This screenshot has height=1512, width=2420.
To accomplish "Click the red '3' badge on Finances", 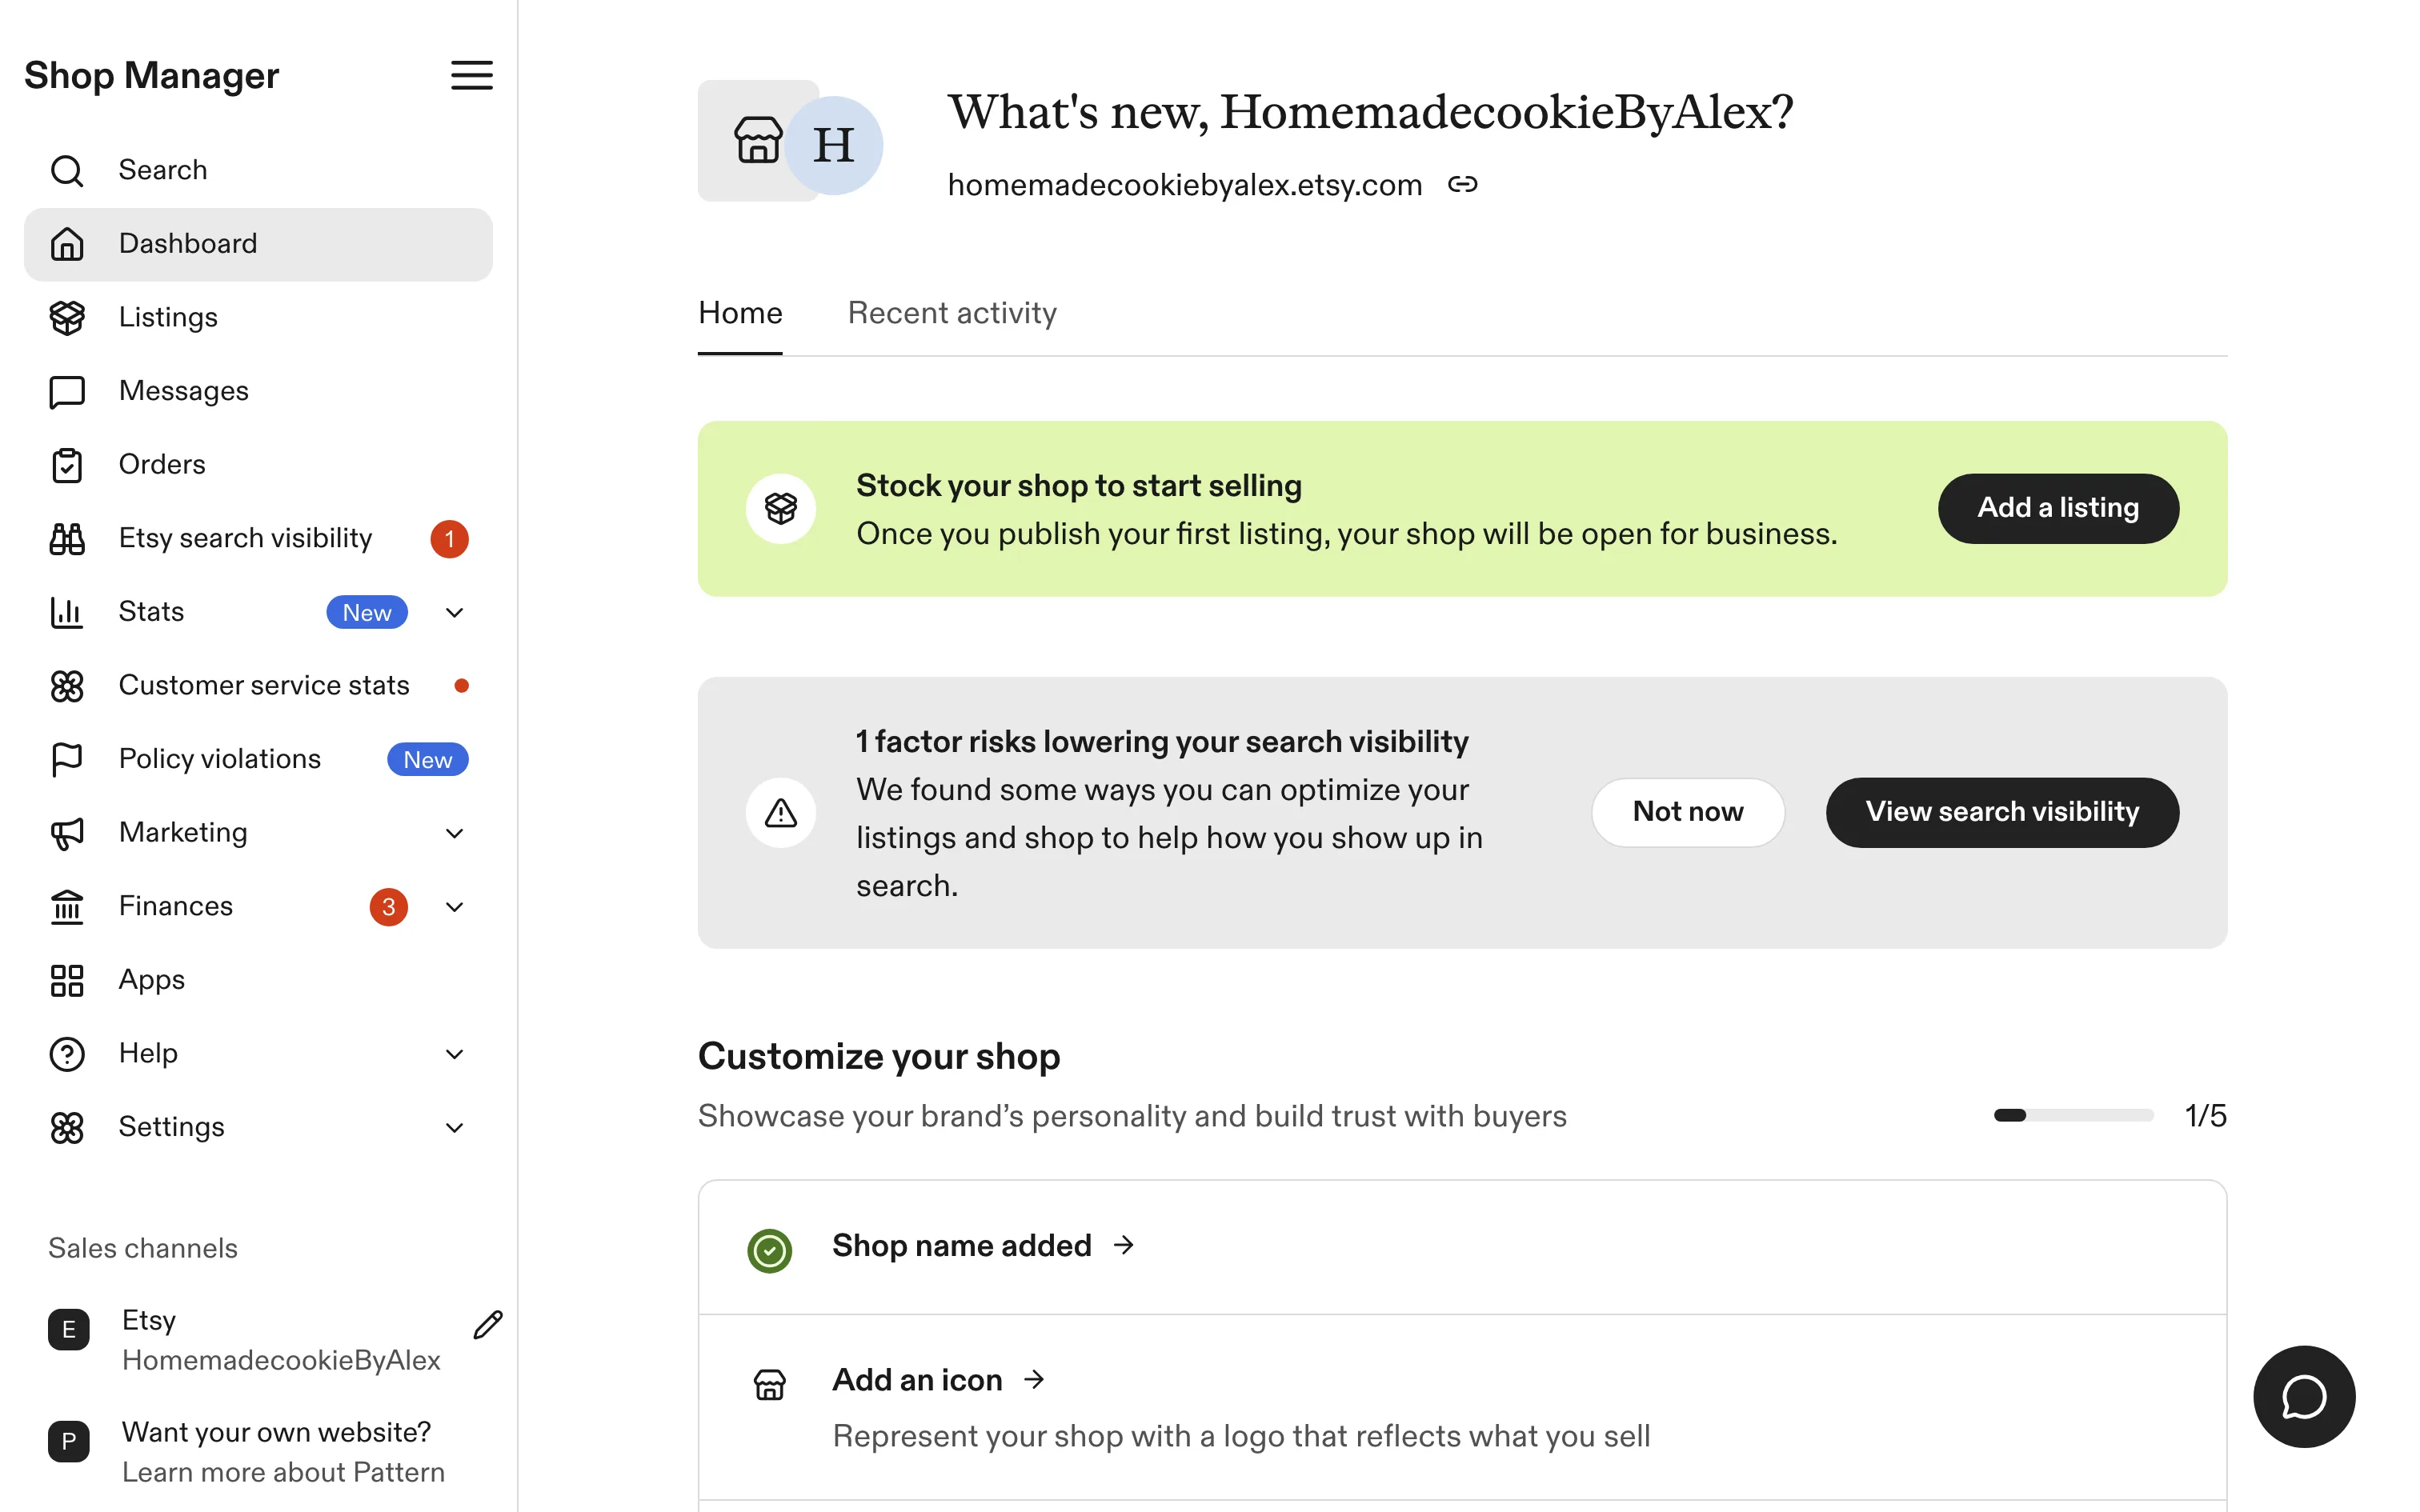I will 388,907.
